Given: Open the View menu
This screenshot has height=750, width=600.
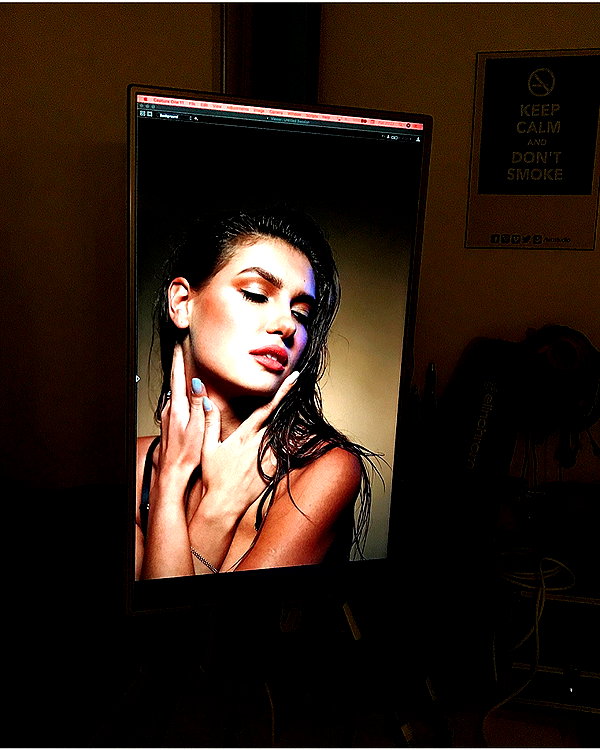Looking at the screenshot, I should (x=217, y=106).
